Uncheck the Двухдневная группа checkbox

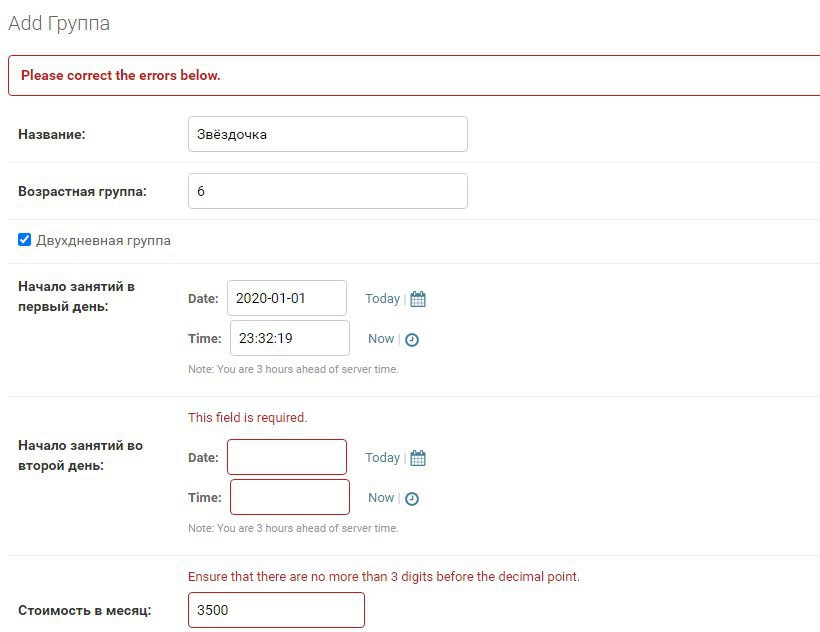pos(25,240)
